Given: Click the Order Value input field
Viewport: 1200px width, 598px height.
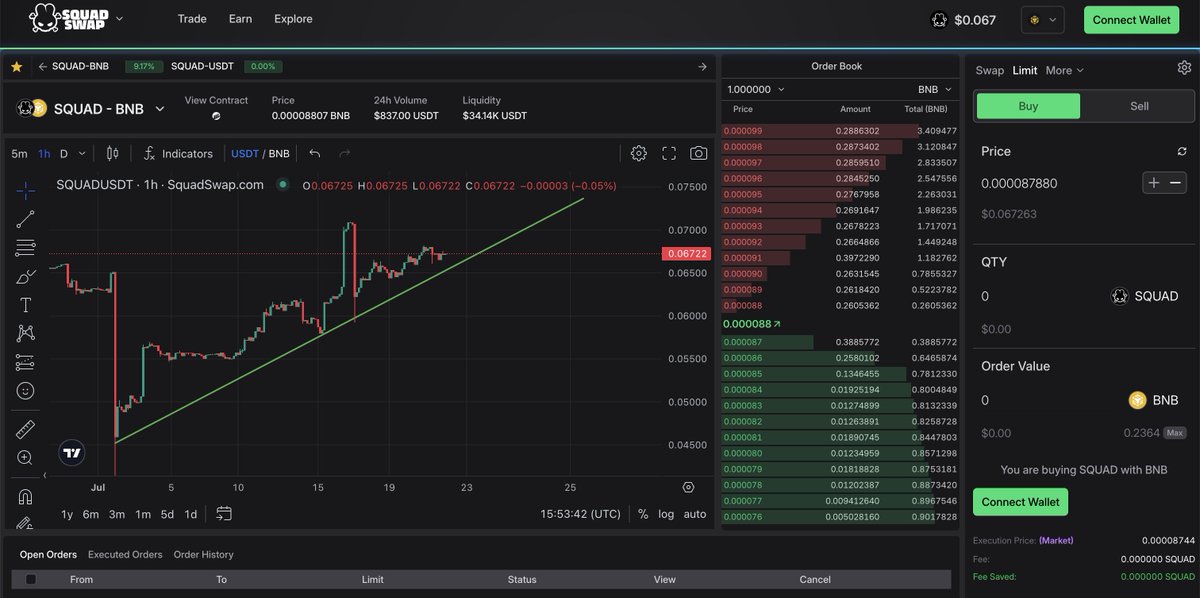Looking at the screenshot, I should tap(1050, 400).
